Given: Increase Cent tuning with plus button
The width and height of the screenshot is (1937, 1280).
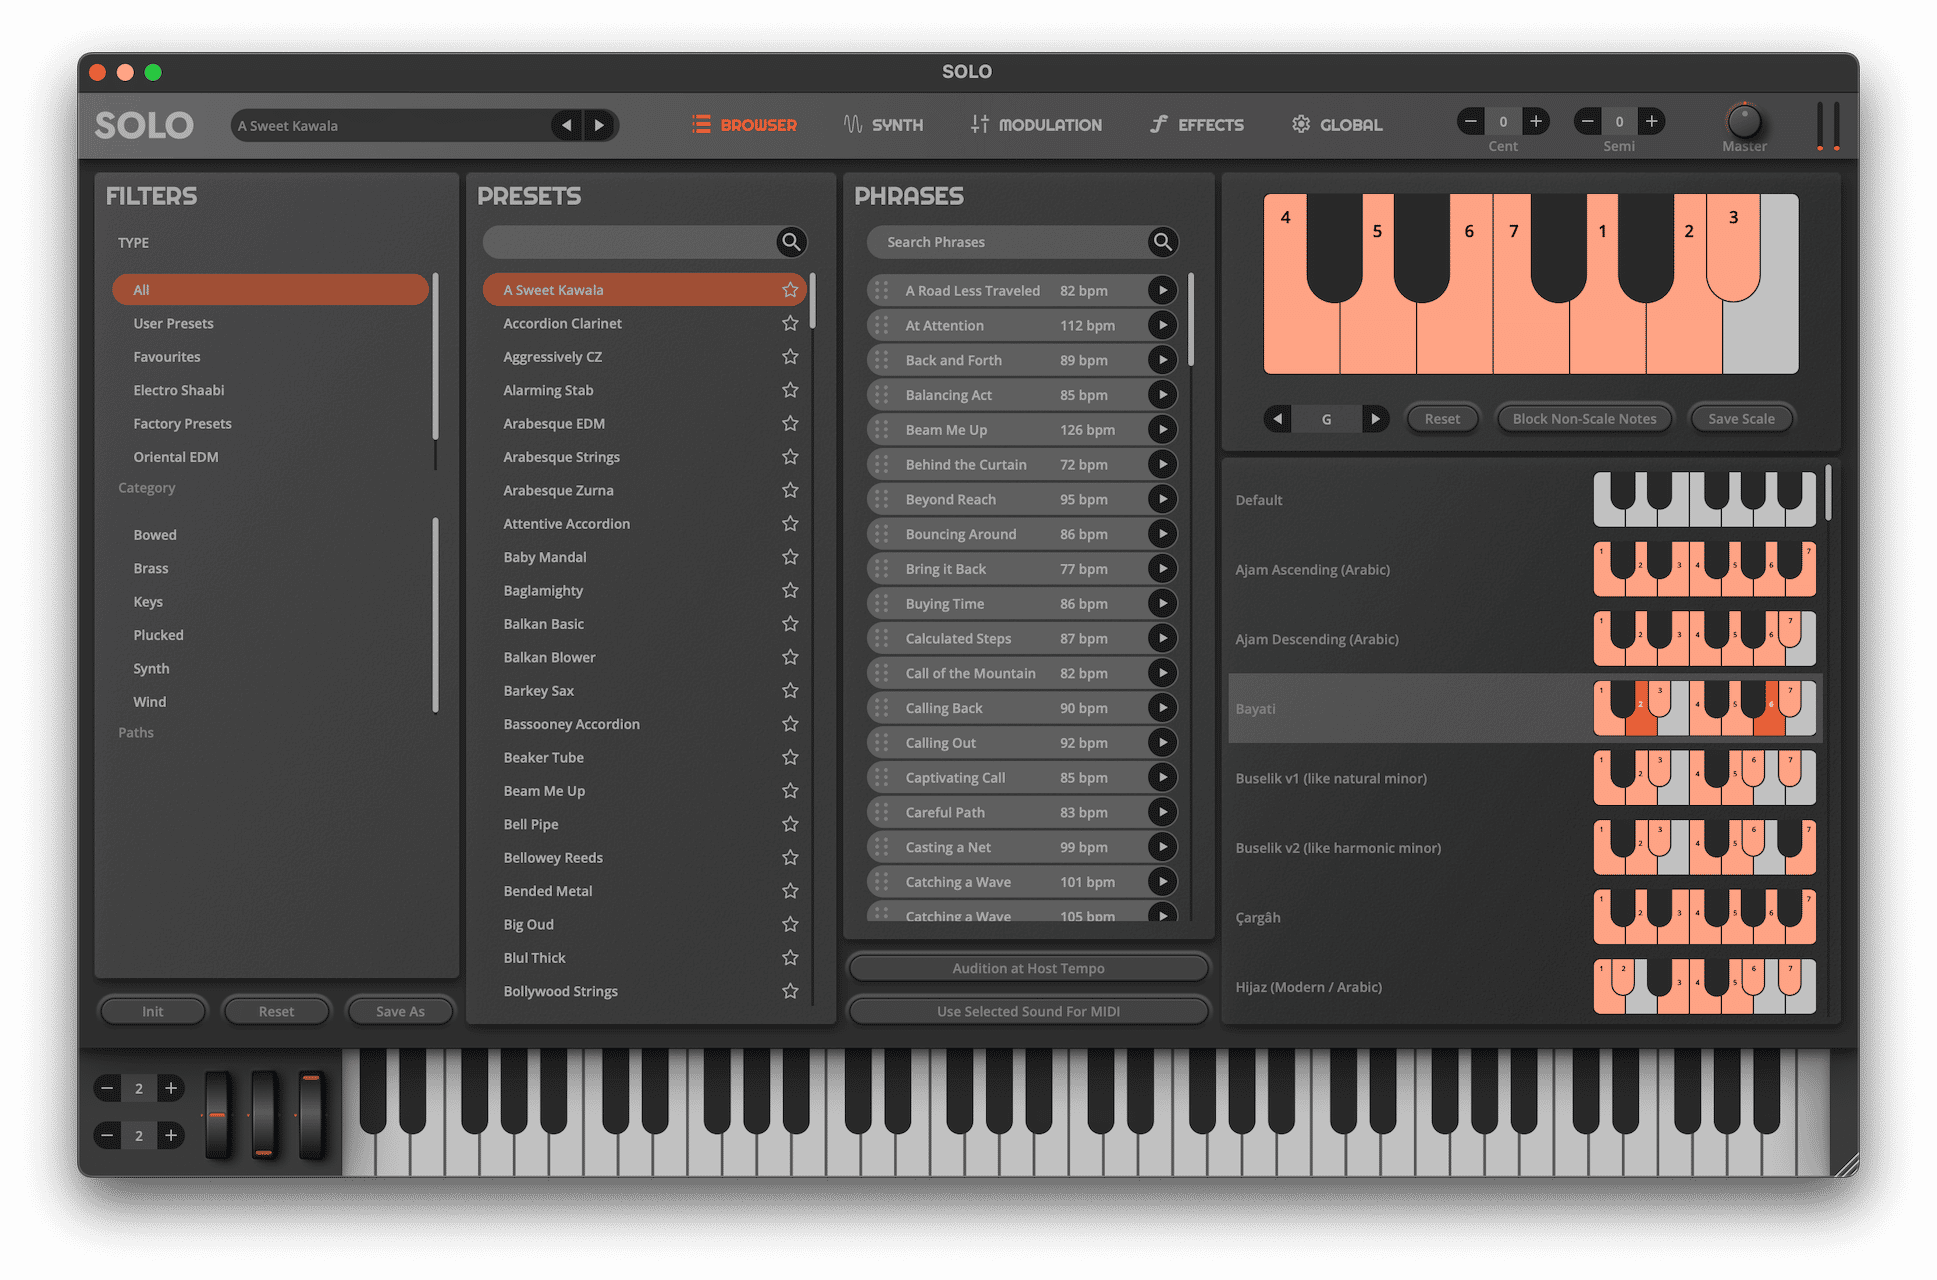Looking at the screenshot, I should pos(1536,122).
